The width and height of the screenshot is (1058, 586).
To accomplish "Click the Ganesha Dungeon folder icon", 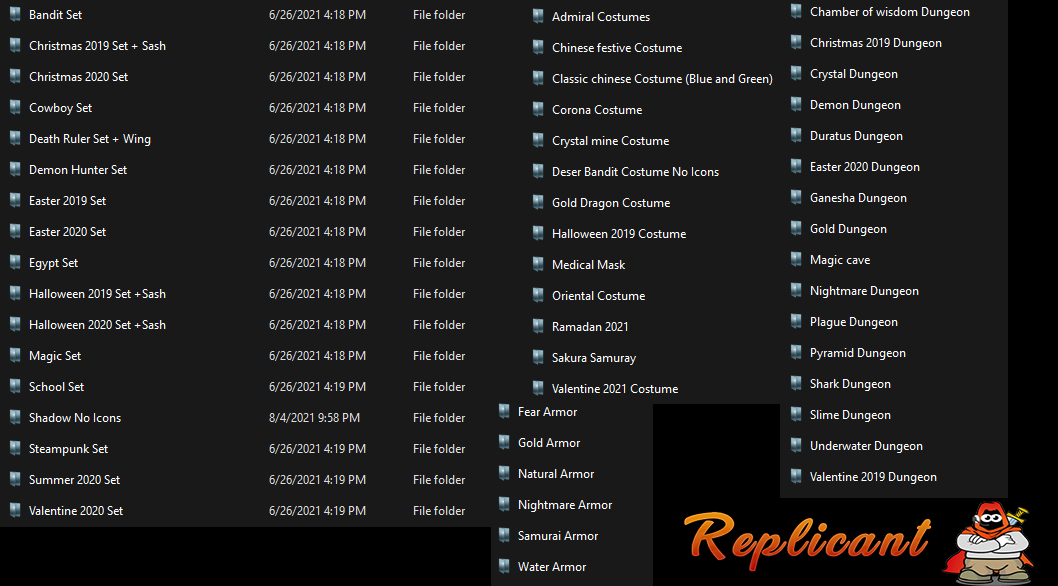I will (x=796, y=198).
